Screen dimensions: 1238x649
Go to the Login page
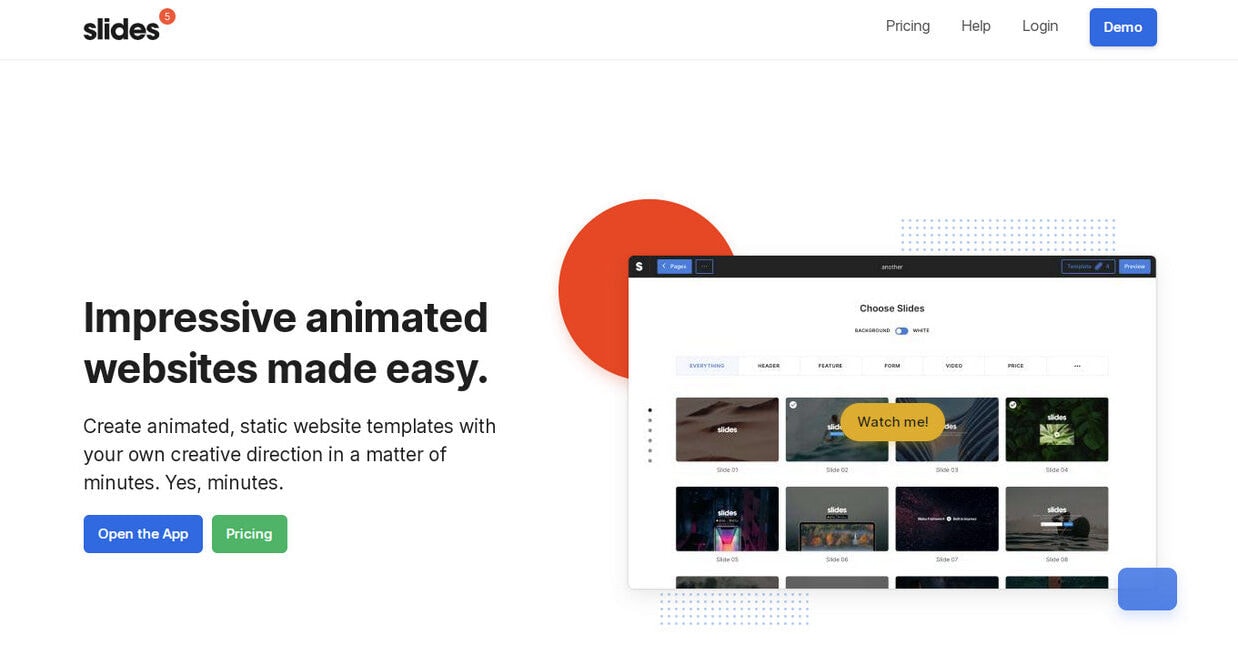point(1039,26)
